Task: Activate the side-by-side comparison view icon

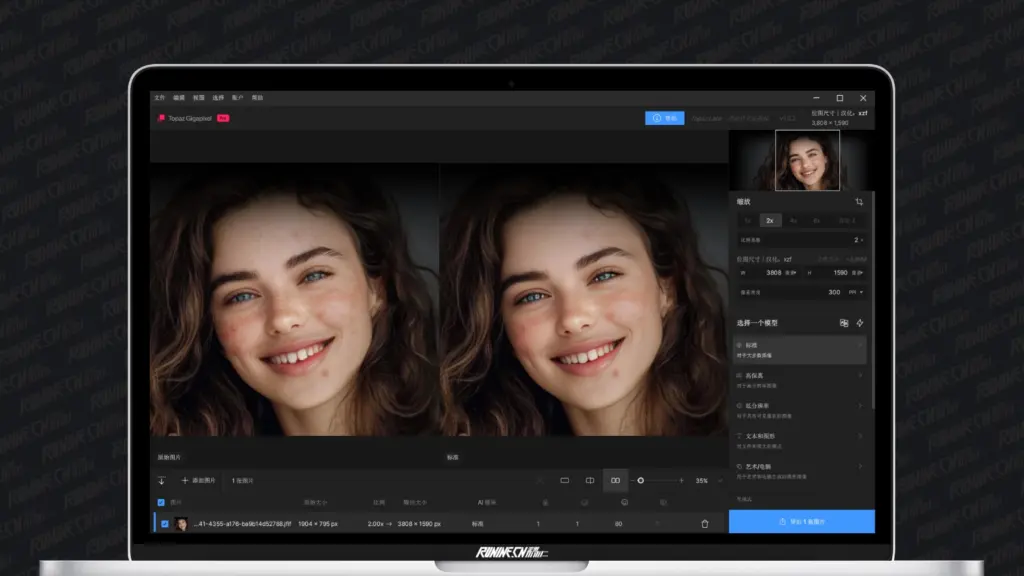Action: (615, 480)
